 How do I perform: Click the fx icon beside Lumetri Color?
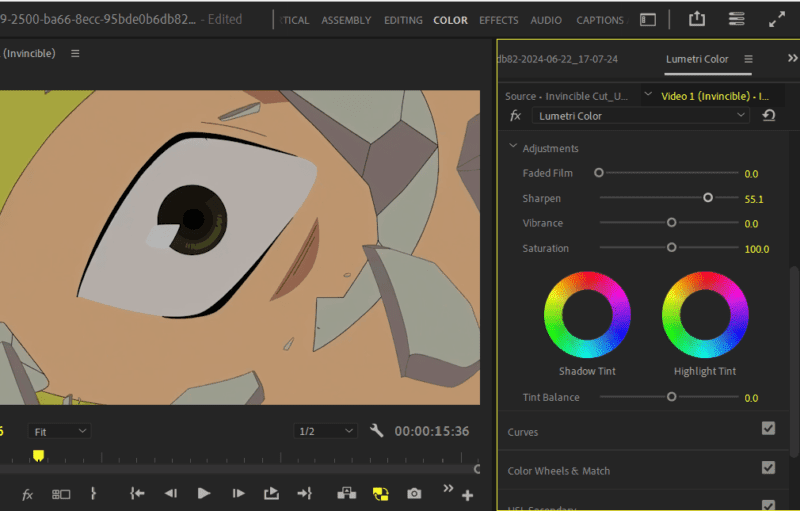[515, 116]
